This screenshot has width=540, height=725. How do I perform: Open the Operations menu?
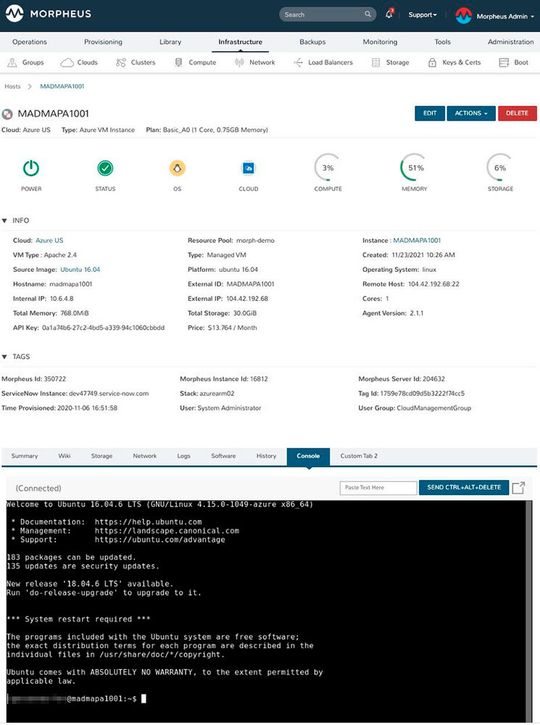30,42
